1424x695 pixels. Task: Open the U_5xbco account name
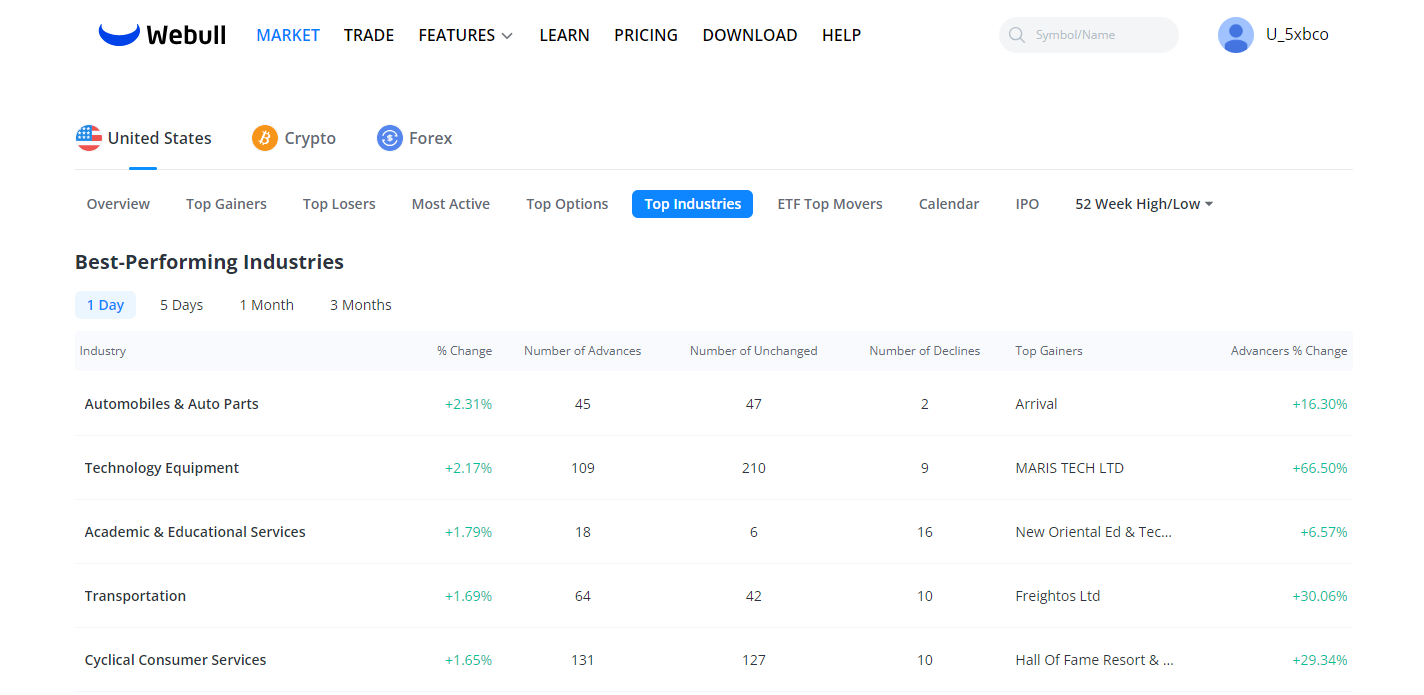coord(1297,35)
